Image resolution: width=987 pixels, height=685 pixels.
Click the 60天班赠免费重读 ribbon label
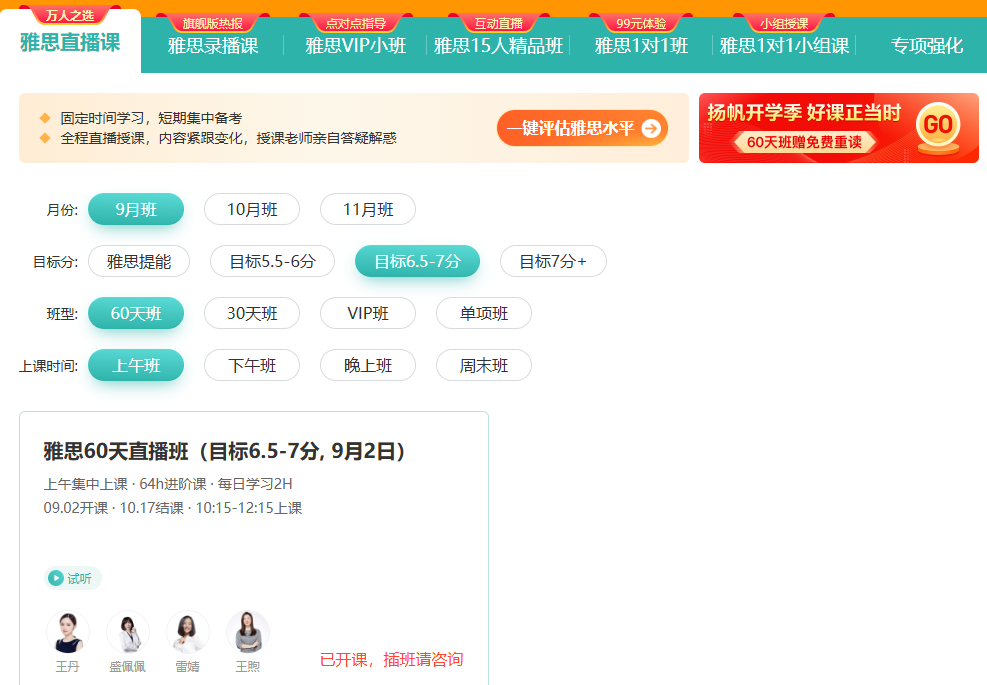click(804, 142)
